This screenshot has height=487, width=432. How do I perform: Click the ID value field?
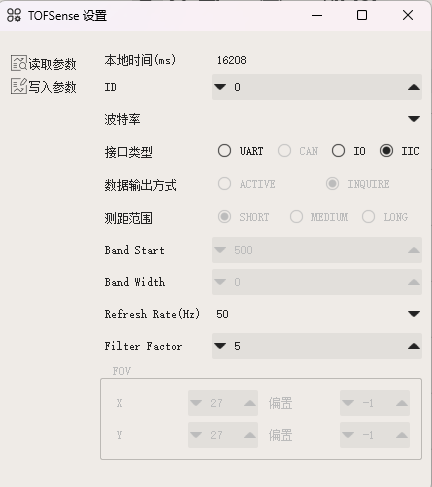tap(317, 87)
